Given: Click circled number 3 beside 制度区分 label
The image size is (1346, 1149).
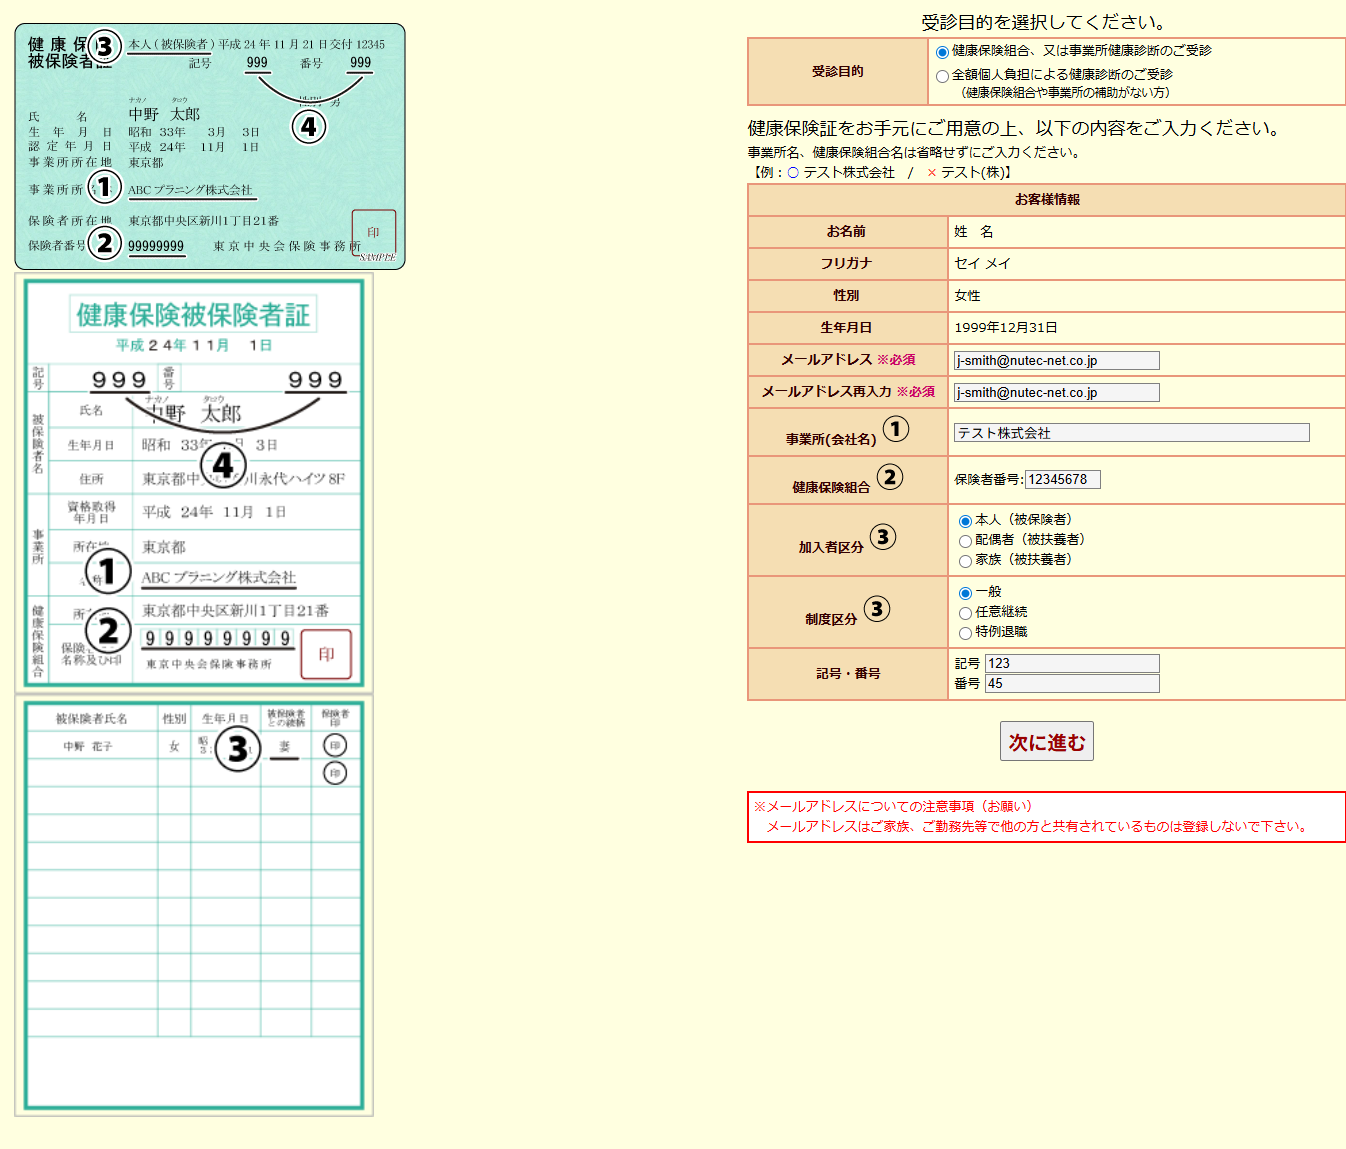Looking at the screenshot, I should (x=877, y=609).
